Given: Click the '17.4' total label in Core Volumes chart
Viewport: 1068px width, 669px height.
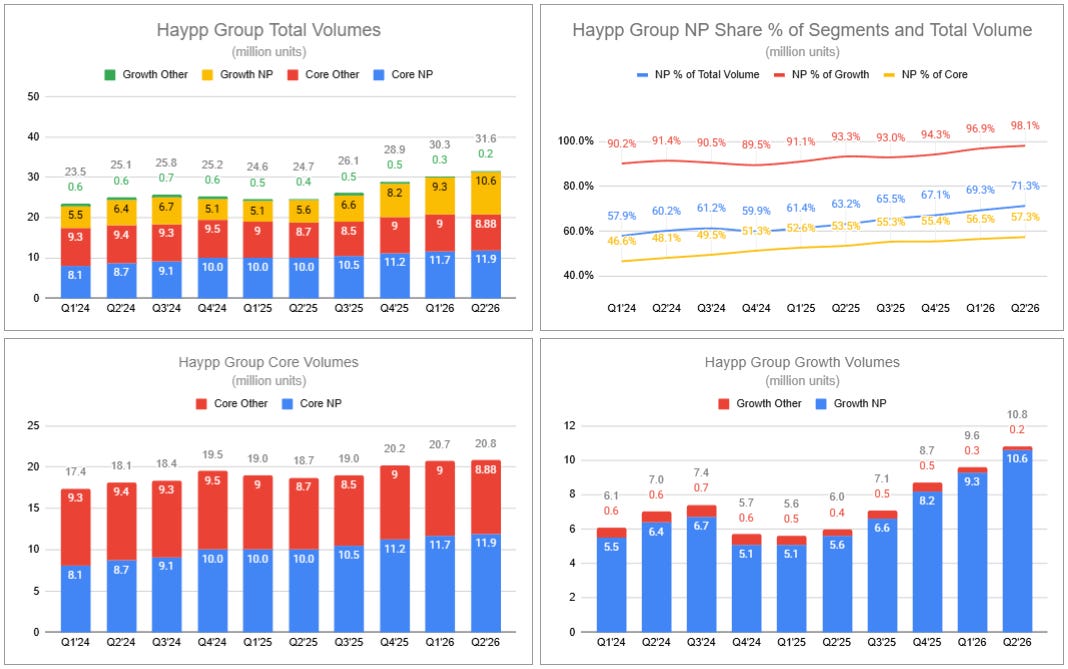Looking at the screenshot, I should [x=75, y=472].
